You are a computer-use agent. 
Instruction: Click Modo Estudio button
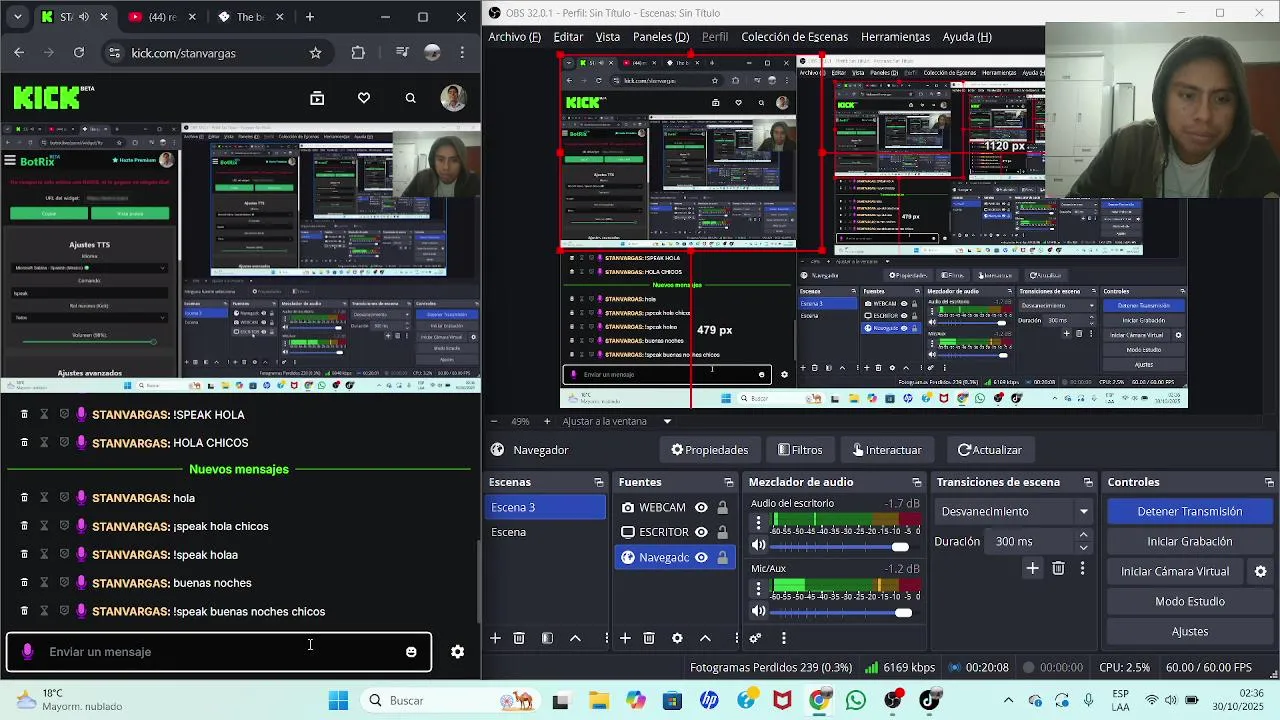click(x=1189, y=601)
